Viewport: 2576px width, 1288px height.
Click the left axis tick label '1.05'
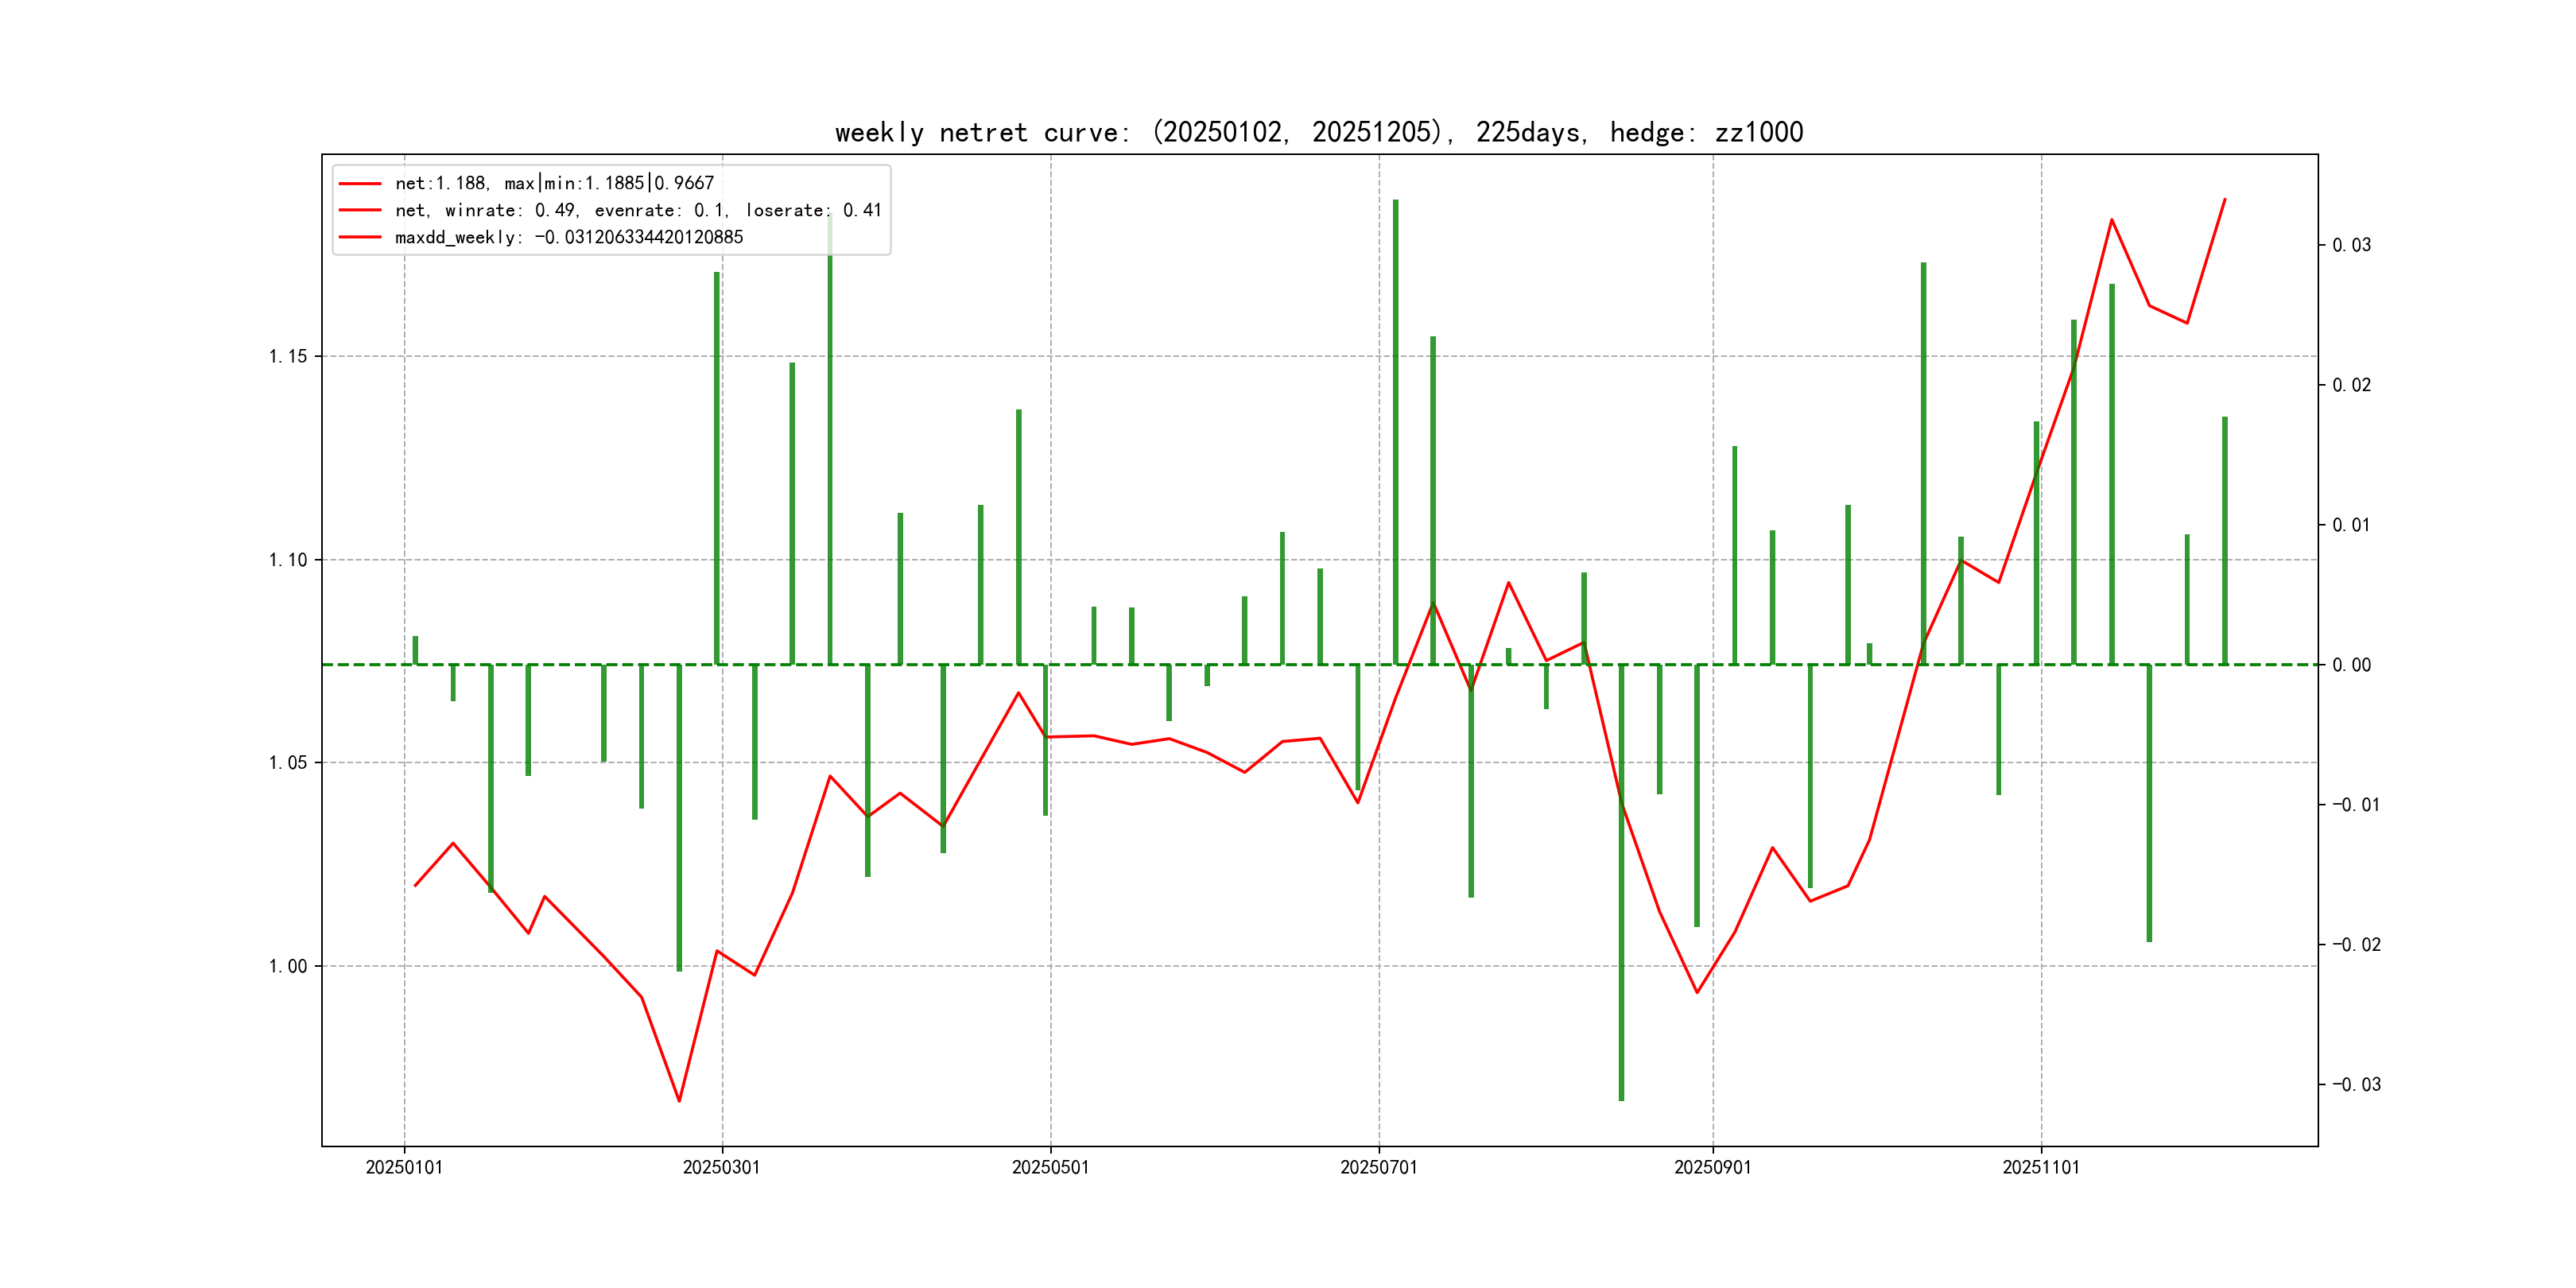(x=288, y=763)
